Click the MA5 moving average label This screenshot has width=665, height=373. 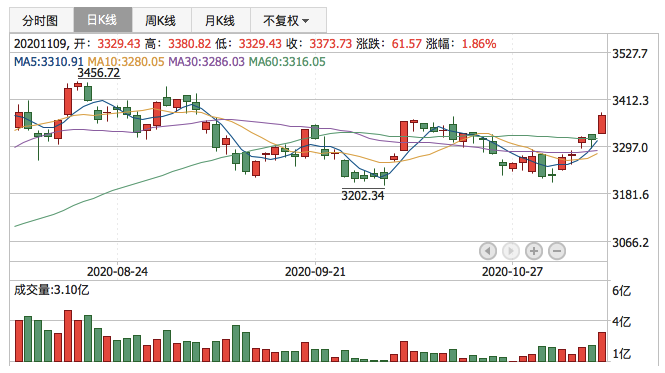[49, 62]
